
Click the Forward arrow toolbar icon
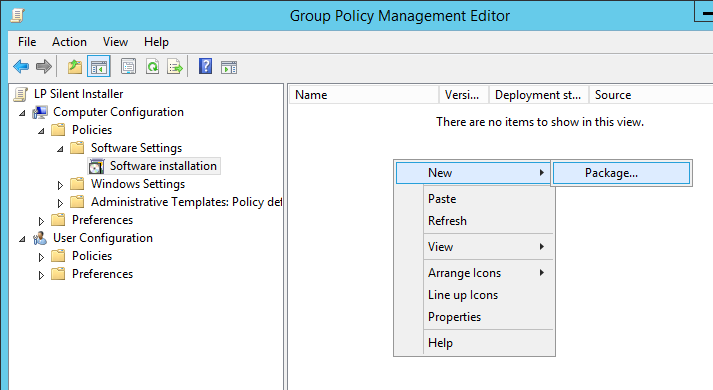pyautogui.click(x=44, y=67)
